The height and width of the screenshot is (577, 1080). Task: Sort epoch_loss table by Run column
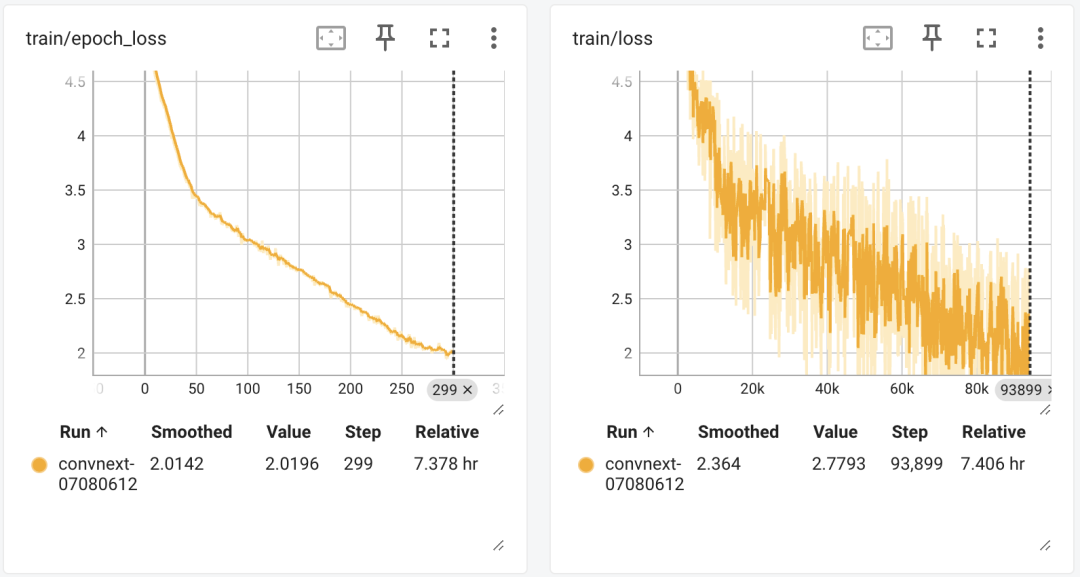[83, 432]
